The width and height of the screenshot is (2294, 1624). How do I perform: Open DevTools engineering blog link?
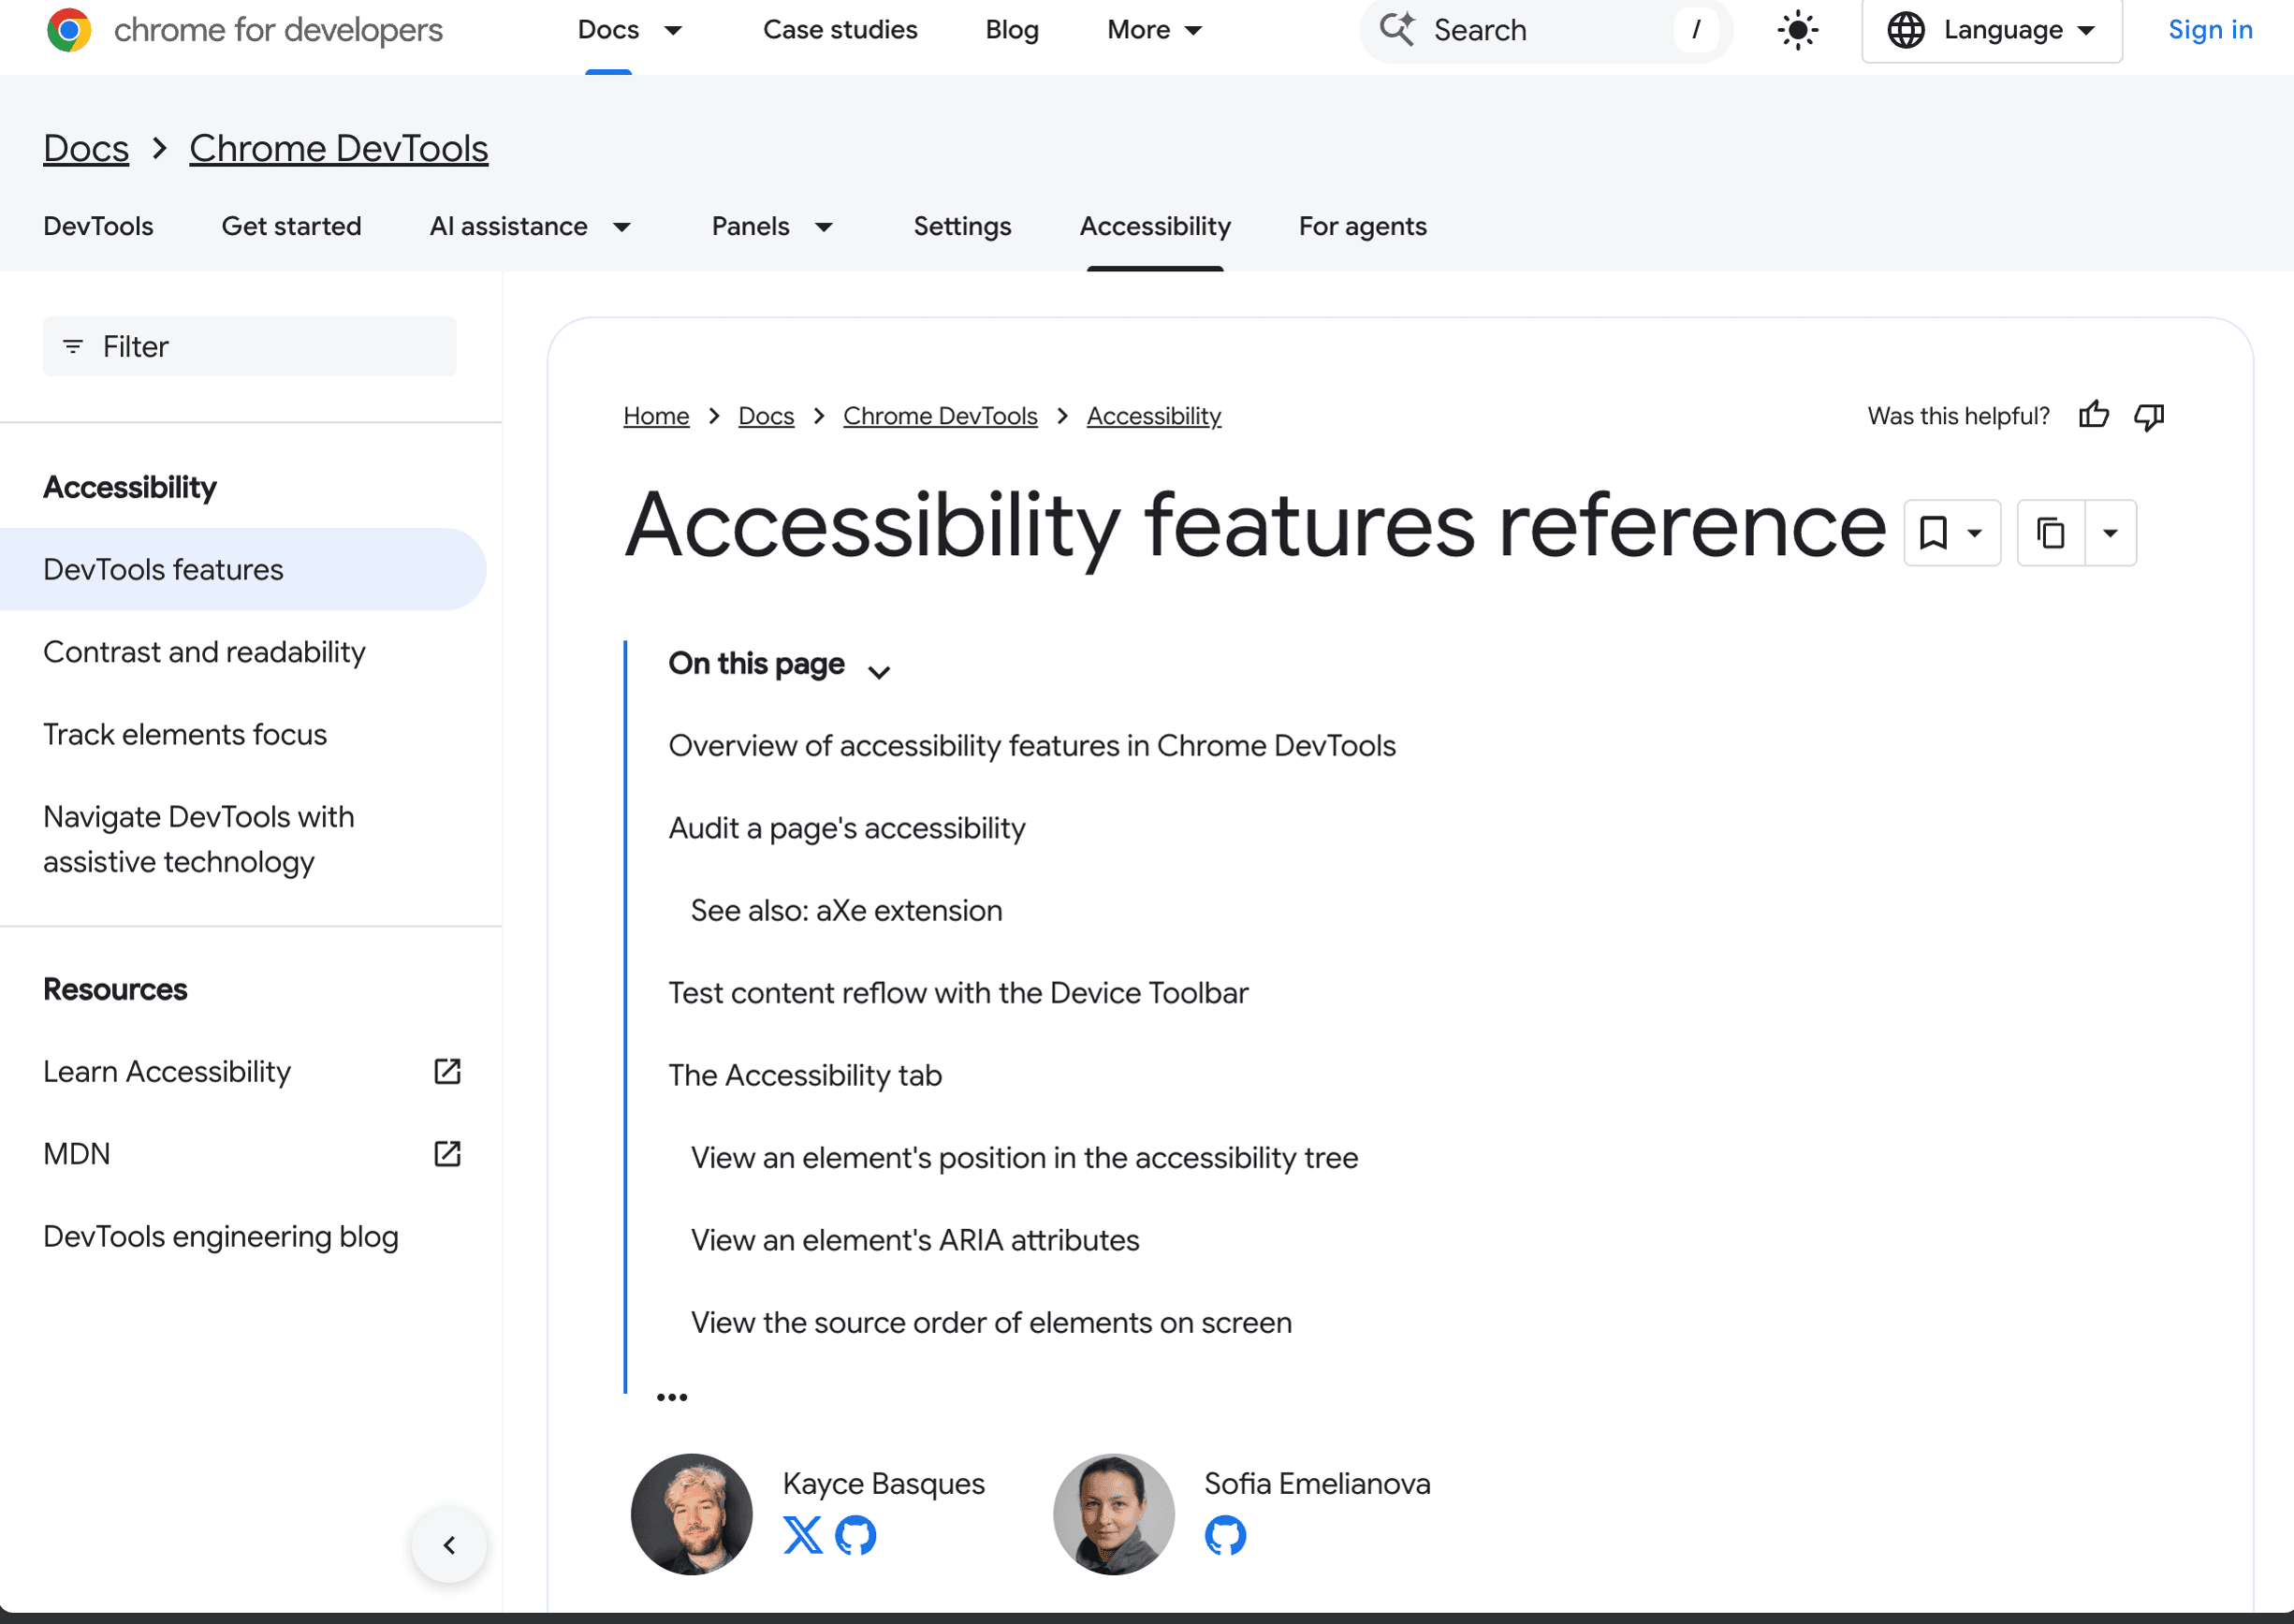pos(221,1237)
